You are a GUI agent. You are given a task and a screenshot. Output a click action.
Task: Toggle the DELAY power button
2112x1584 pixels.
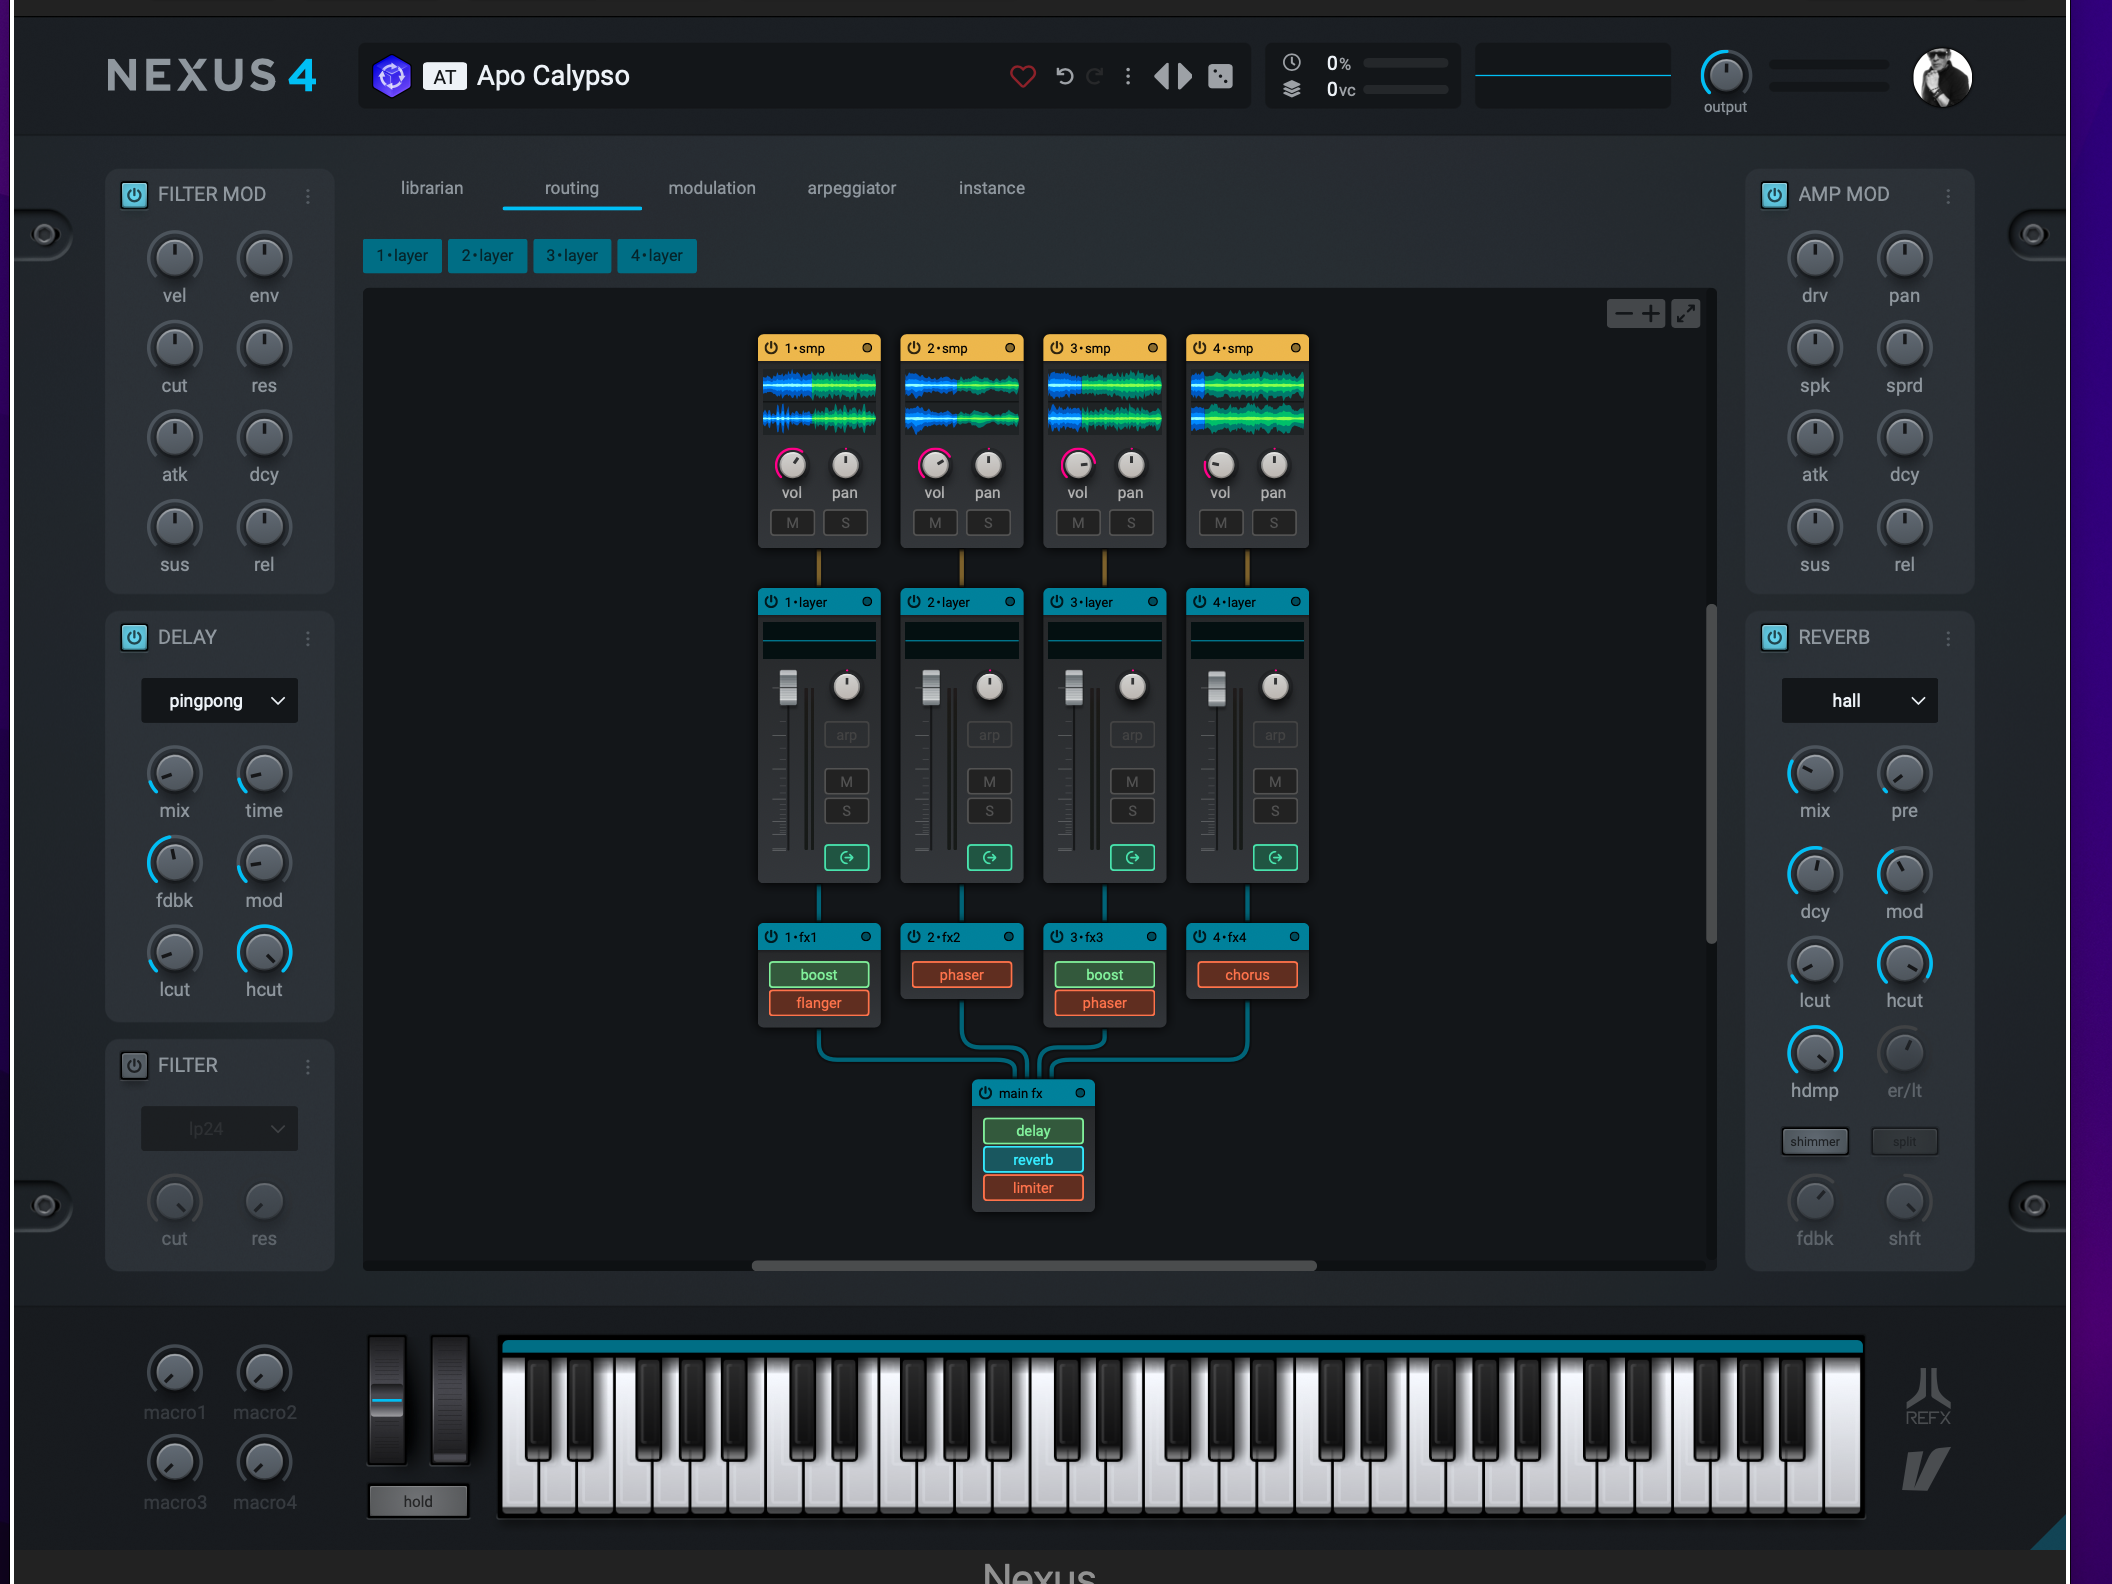point(134,637)
